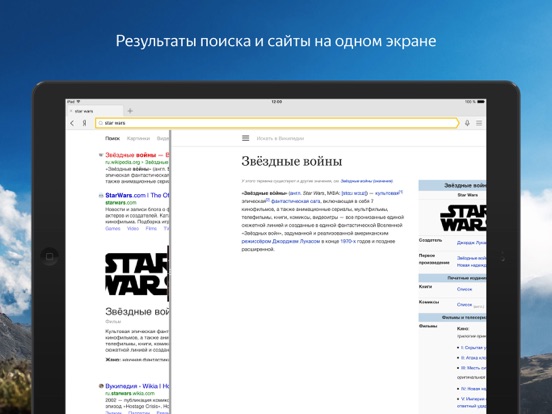
Task: Open the browser hamburger menu
Action: (479, 123)
